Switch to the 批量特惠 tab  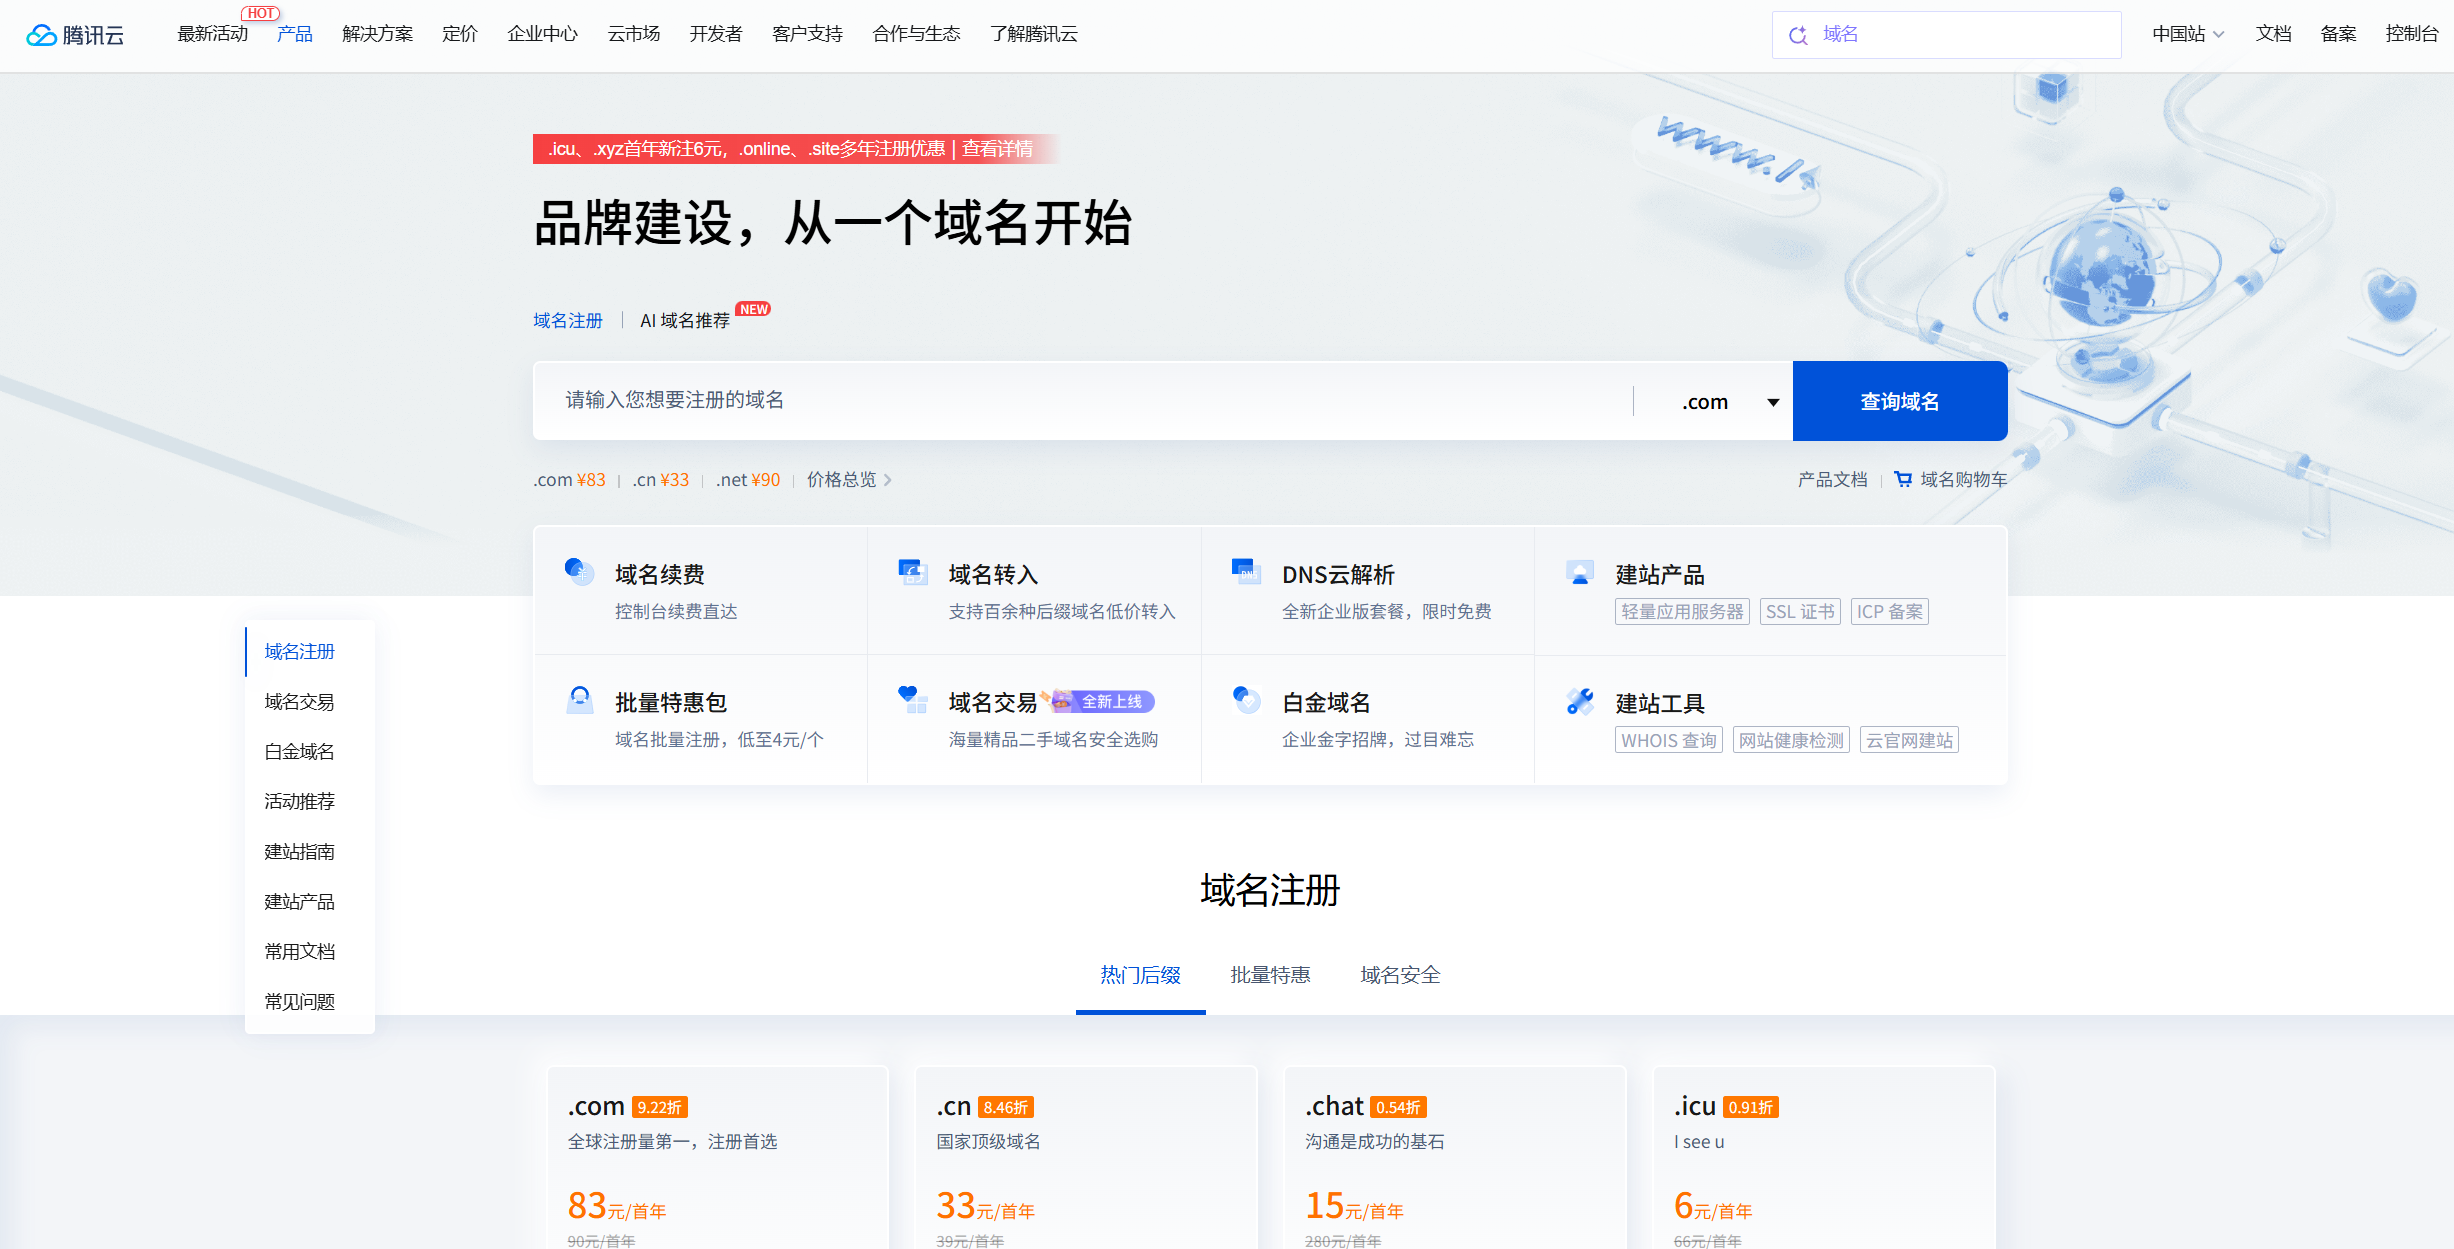point(1270,975)
